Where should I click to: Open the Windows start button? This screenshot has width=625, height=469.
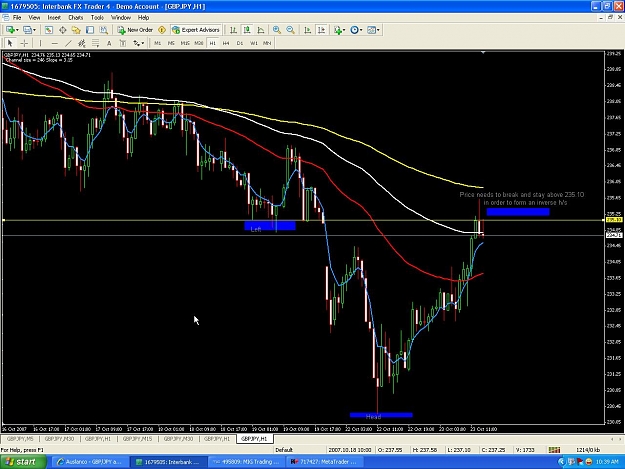point(23,462)
